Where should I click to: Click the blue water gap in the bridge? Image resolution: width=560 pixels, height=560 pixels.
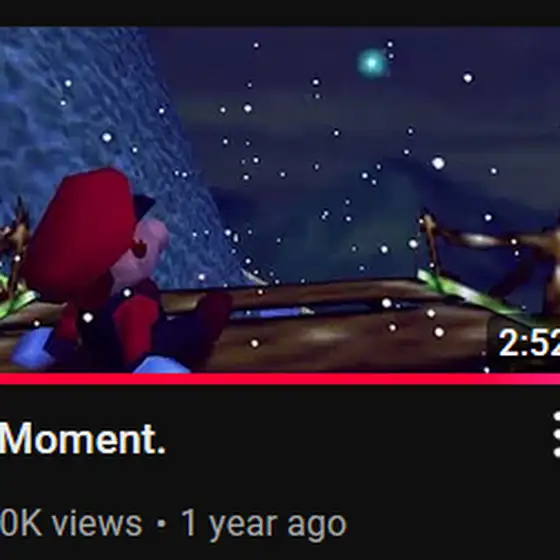[x=277, y=312]
